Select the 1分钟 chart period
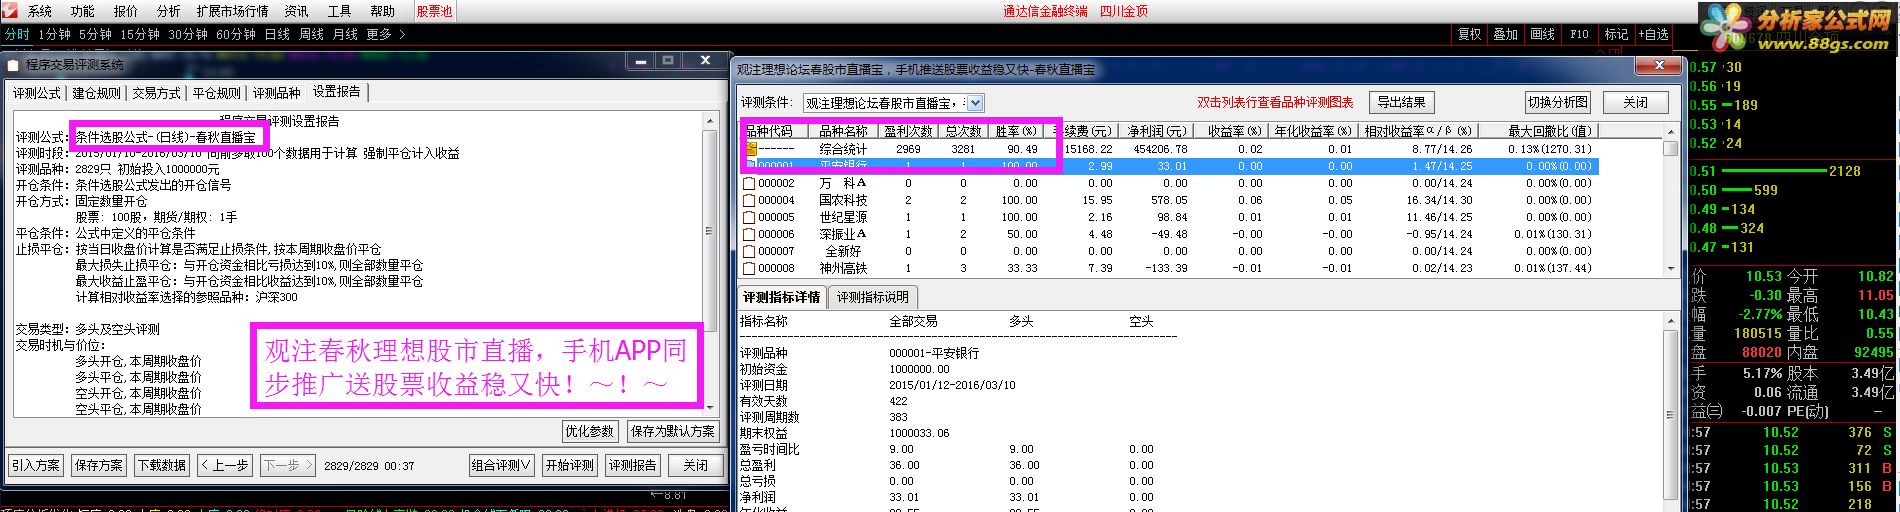This screenshot has height=512, width=1900. coord(55,34)
